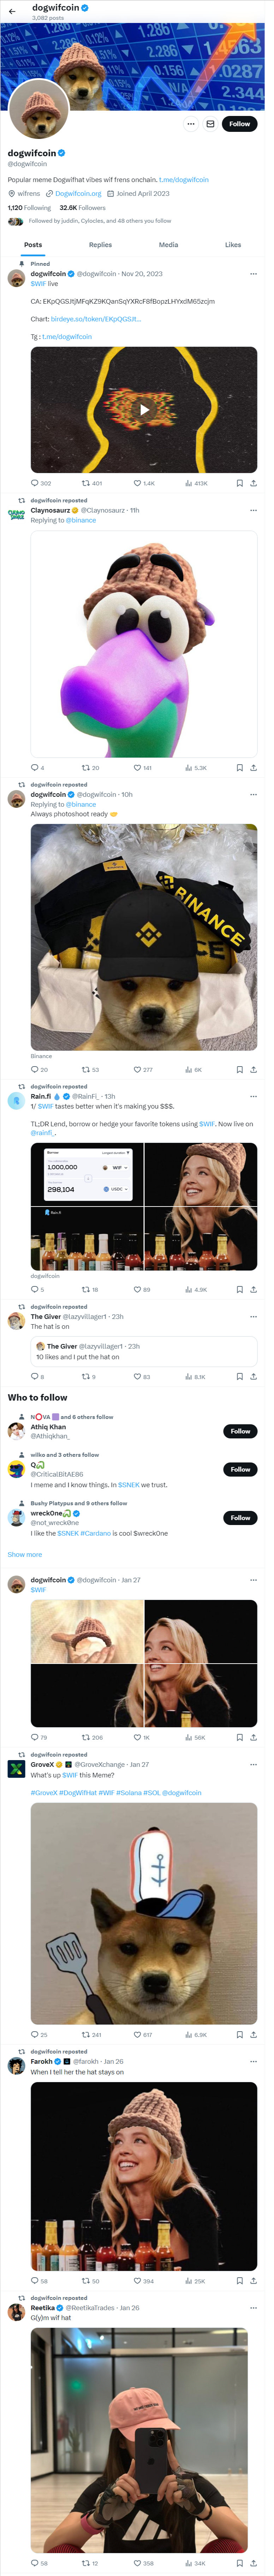Open more menu on GroveX post

(x=253, y=1764)
